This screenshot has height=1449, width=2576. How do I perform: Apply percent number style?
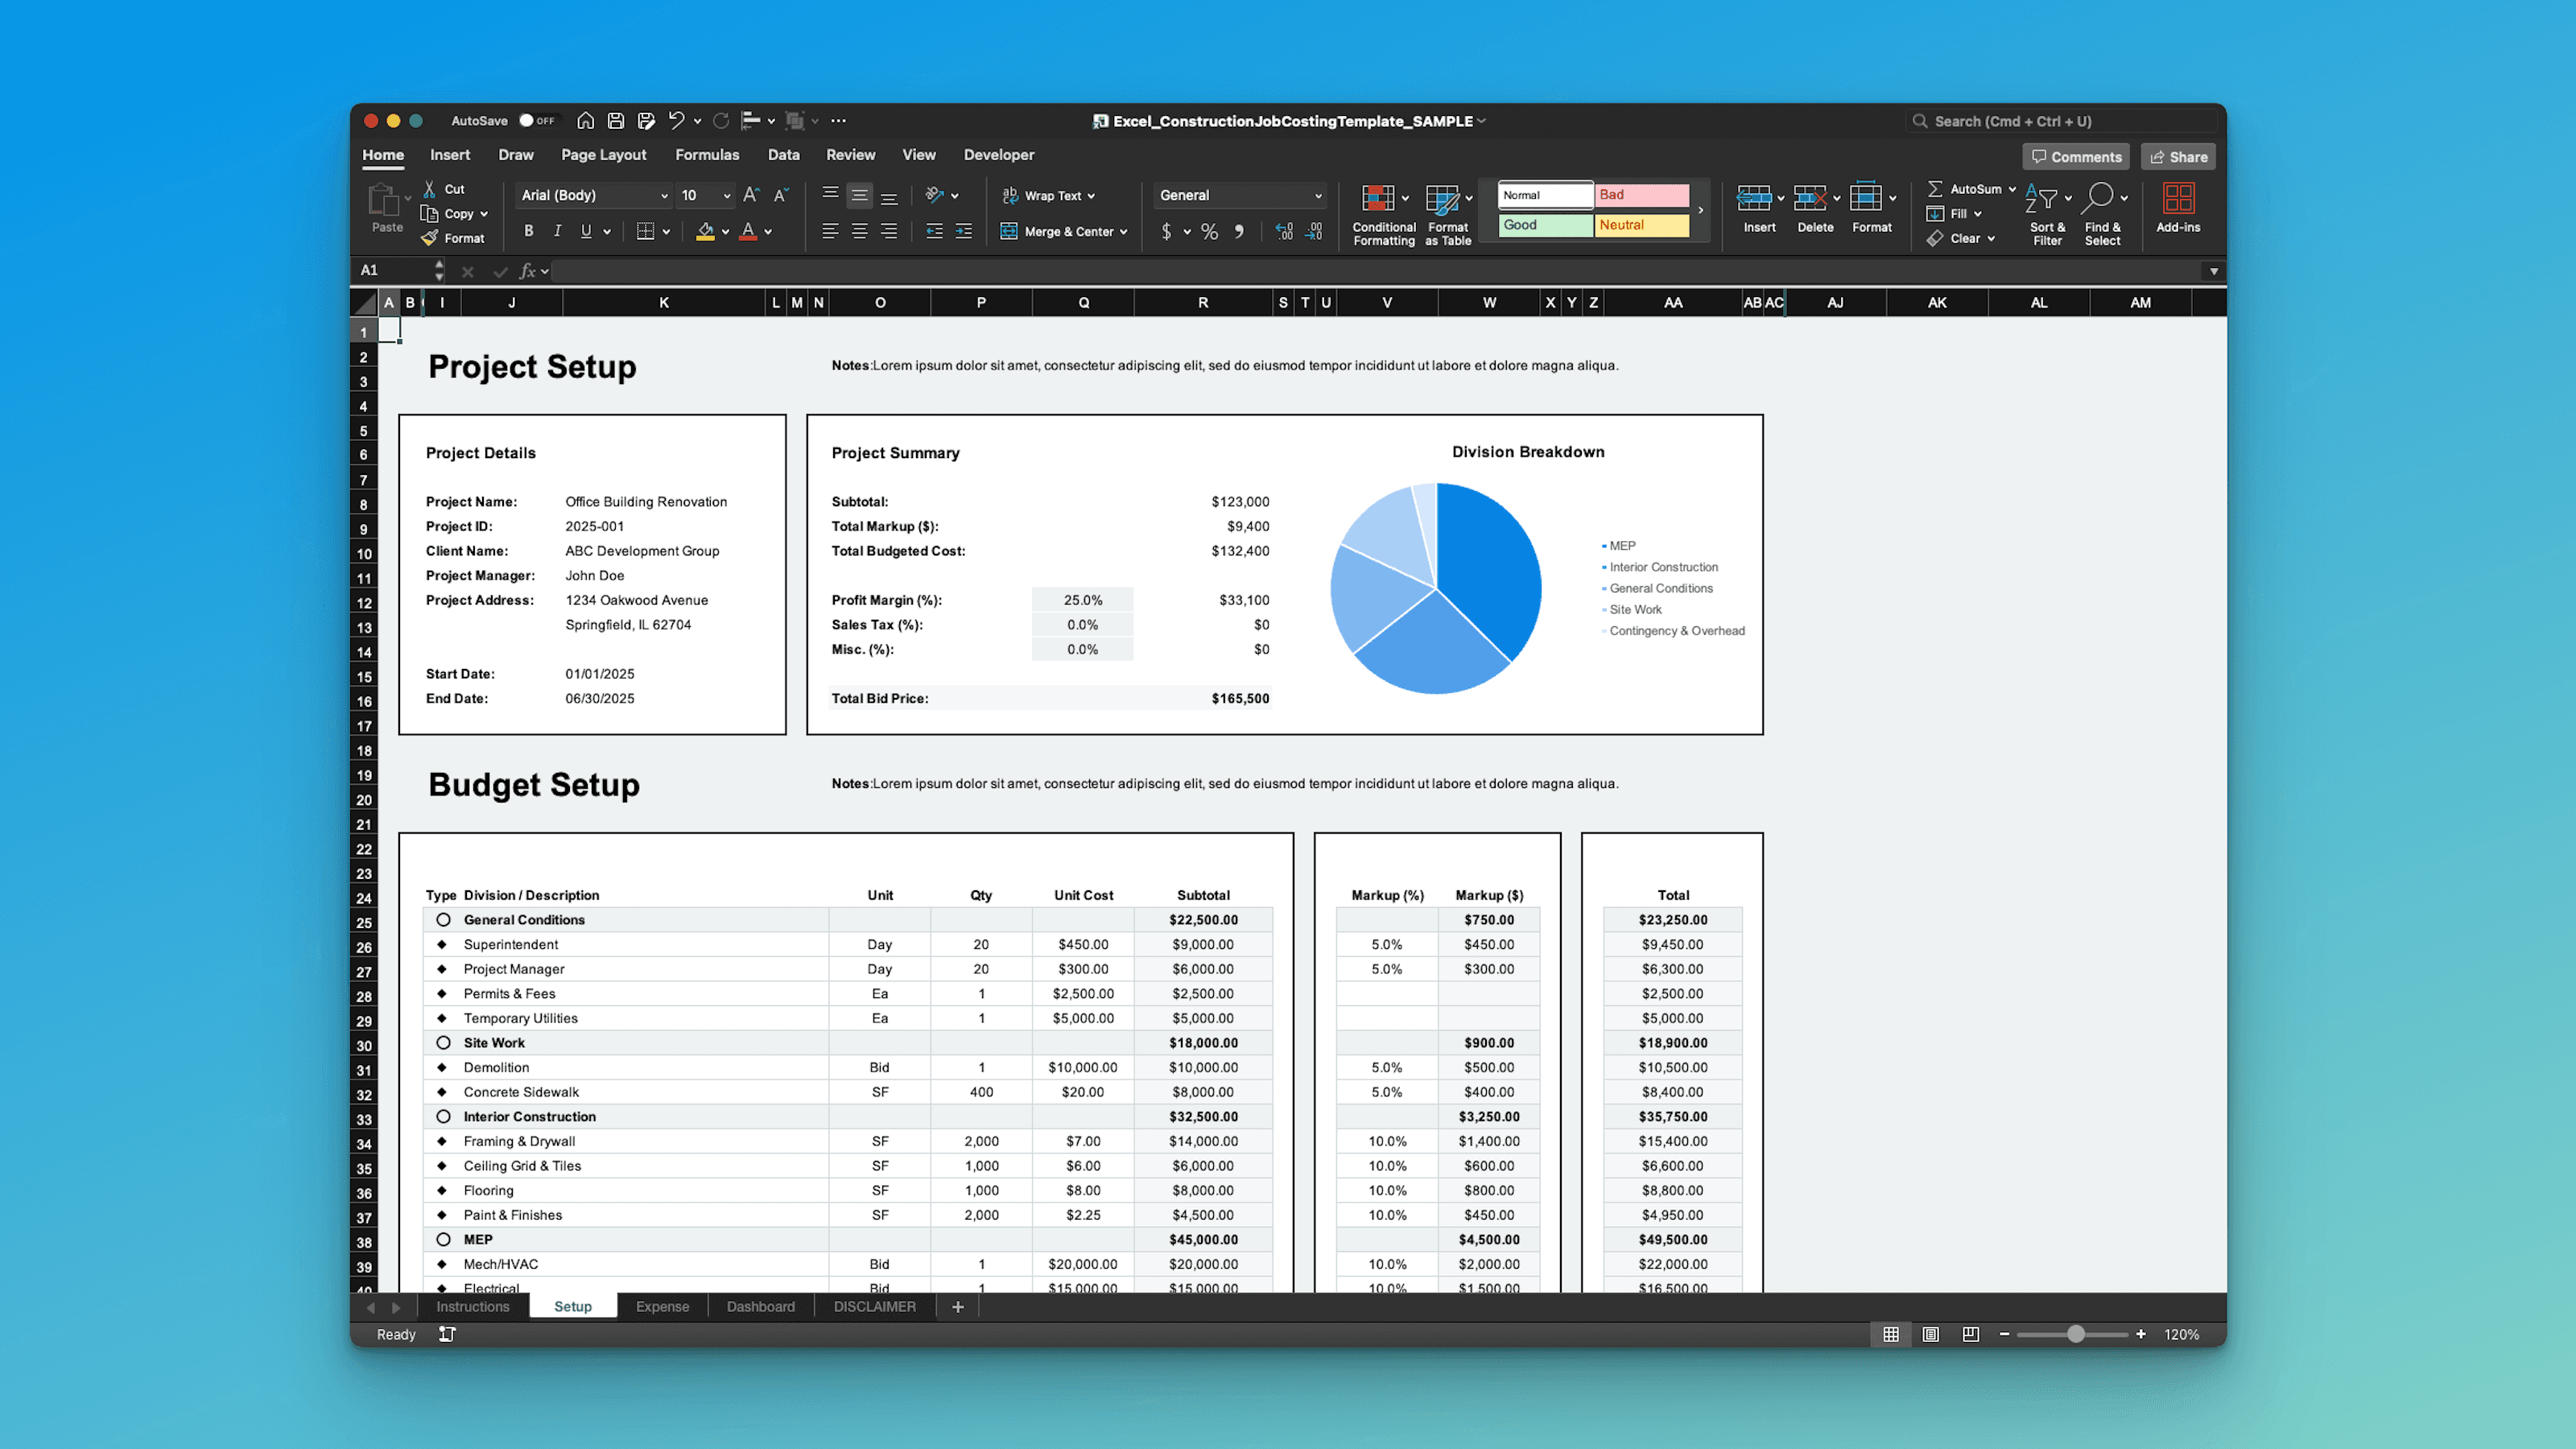click(x=1208, y=231)
